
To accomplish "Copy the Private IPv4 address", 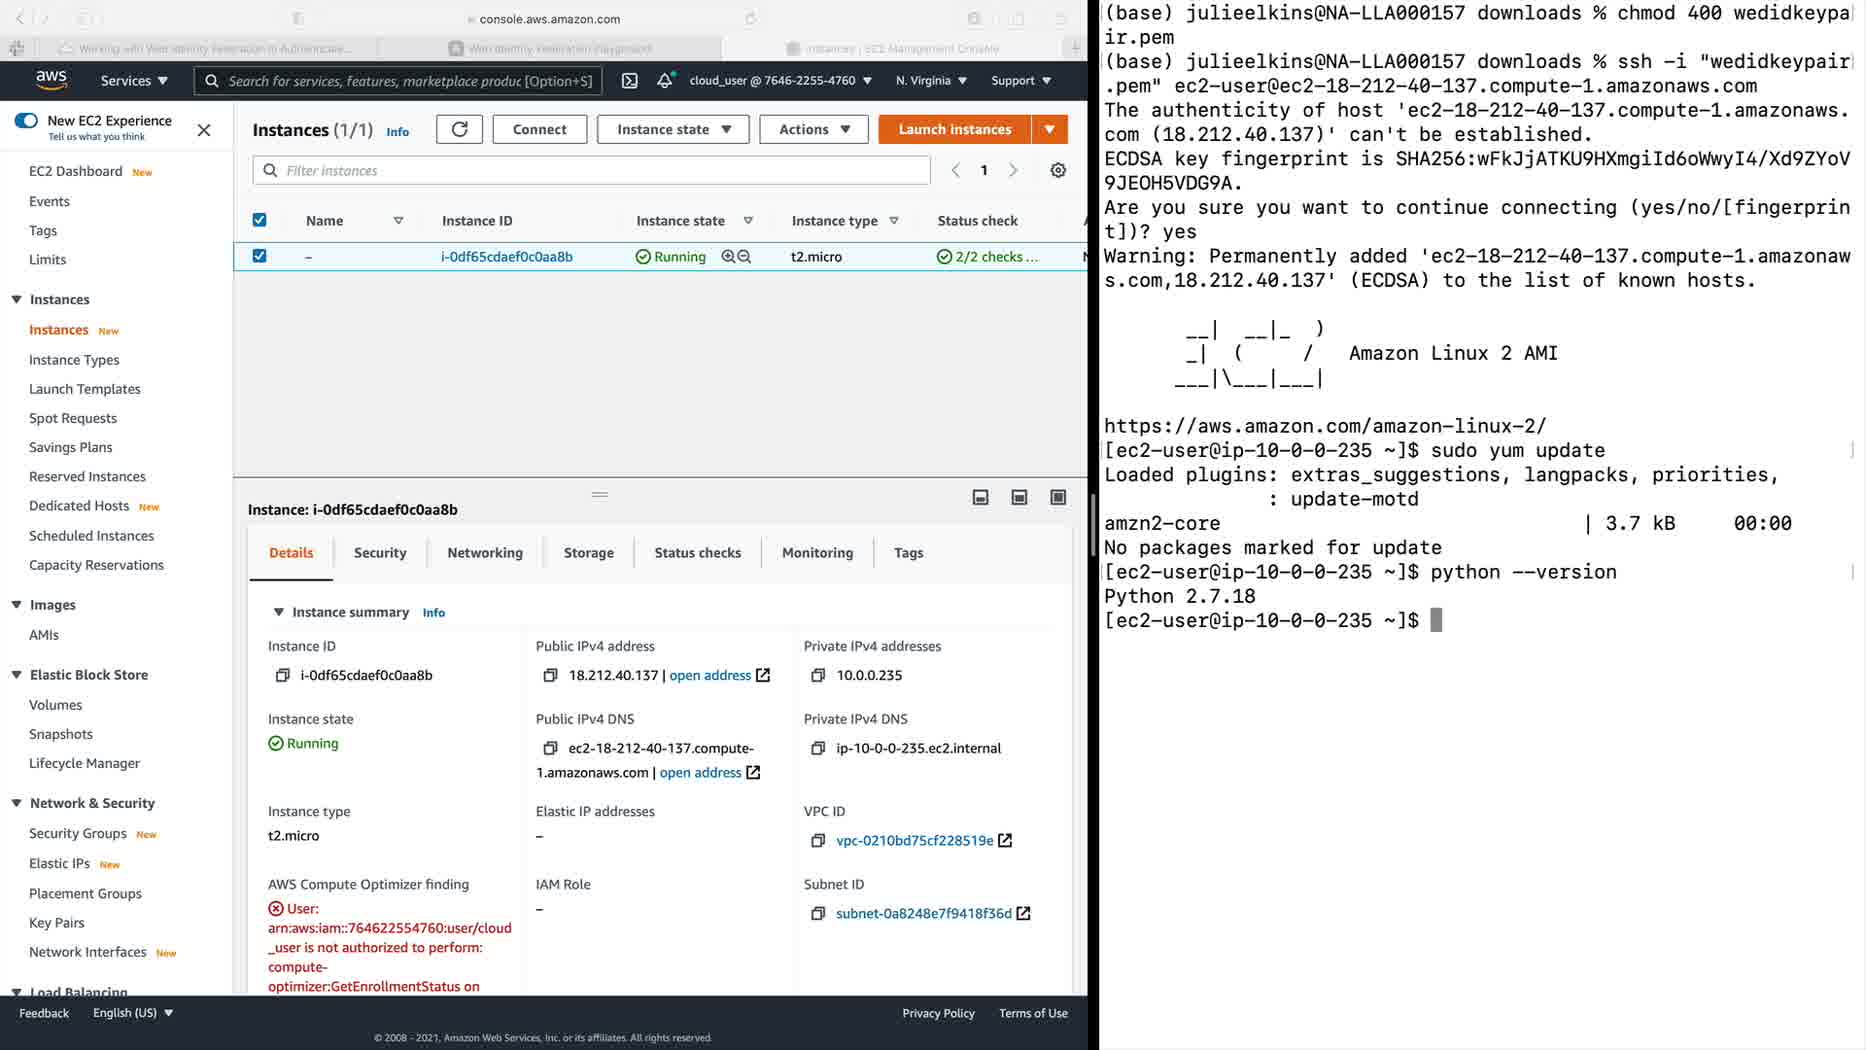I will [818, 676].
